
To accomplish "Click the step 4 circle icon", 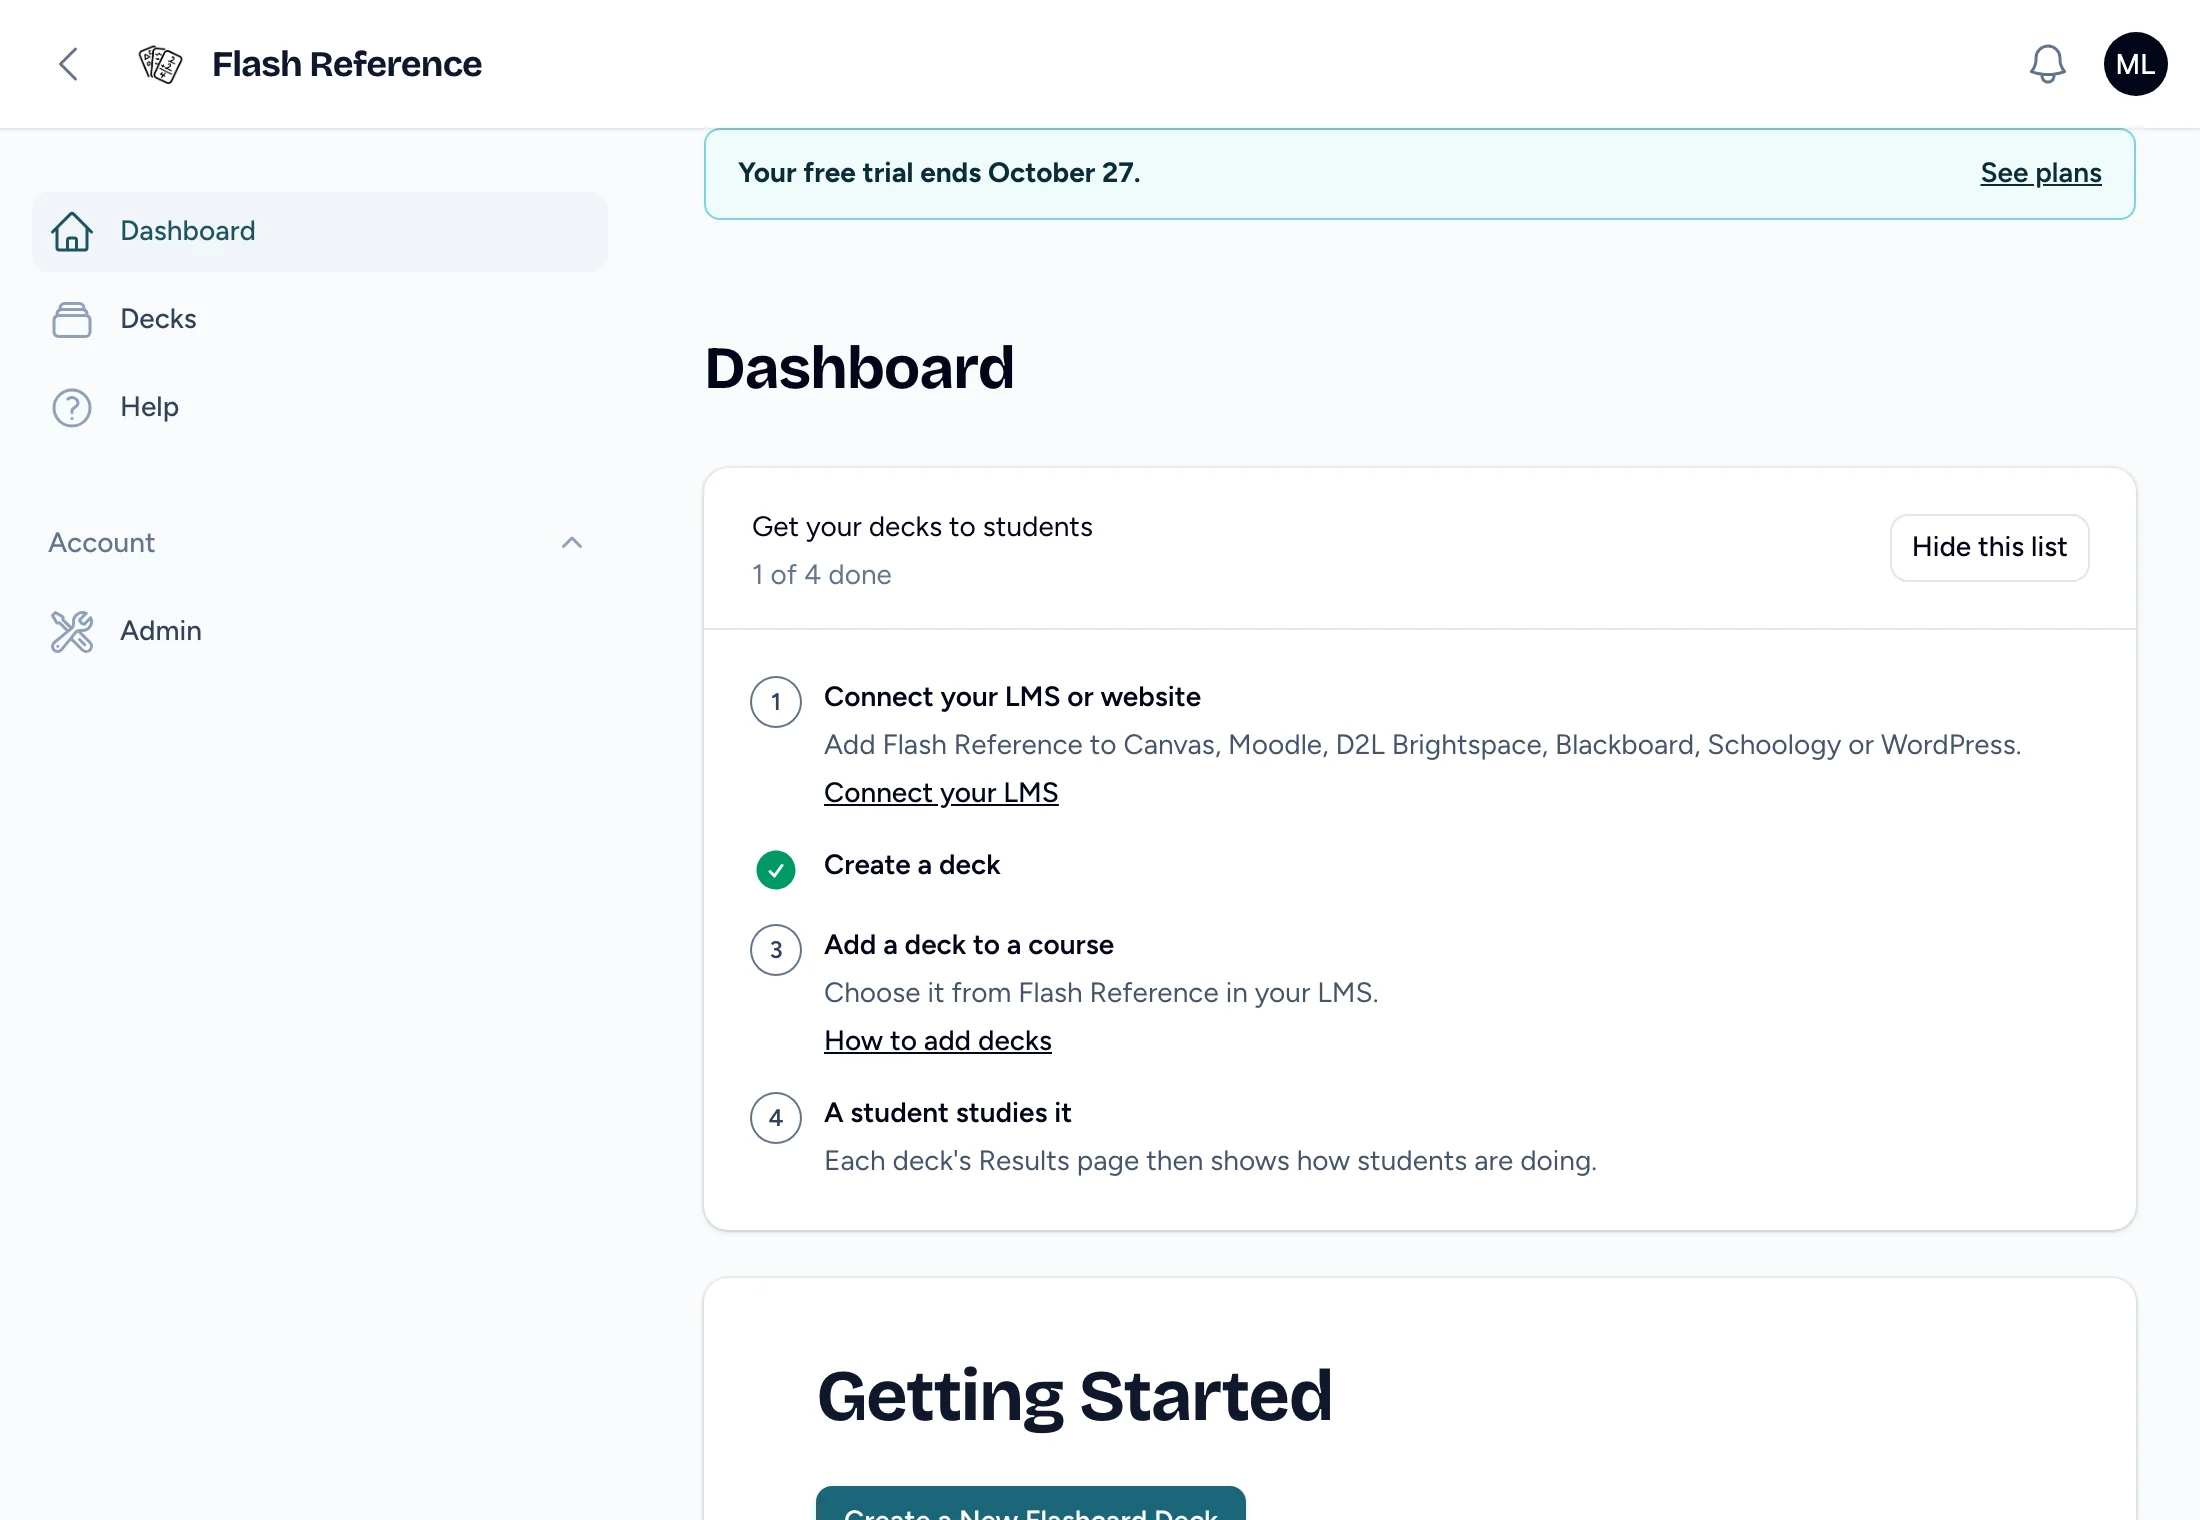I will point(776,1117).
